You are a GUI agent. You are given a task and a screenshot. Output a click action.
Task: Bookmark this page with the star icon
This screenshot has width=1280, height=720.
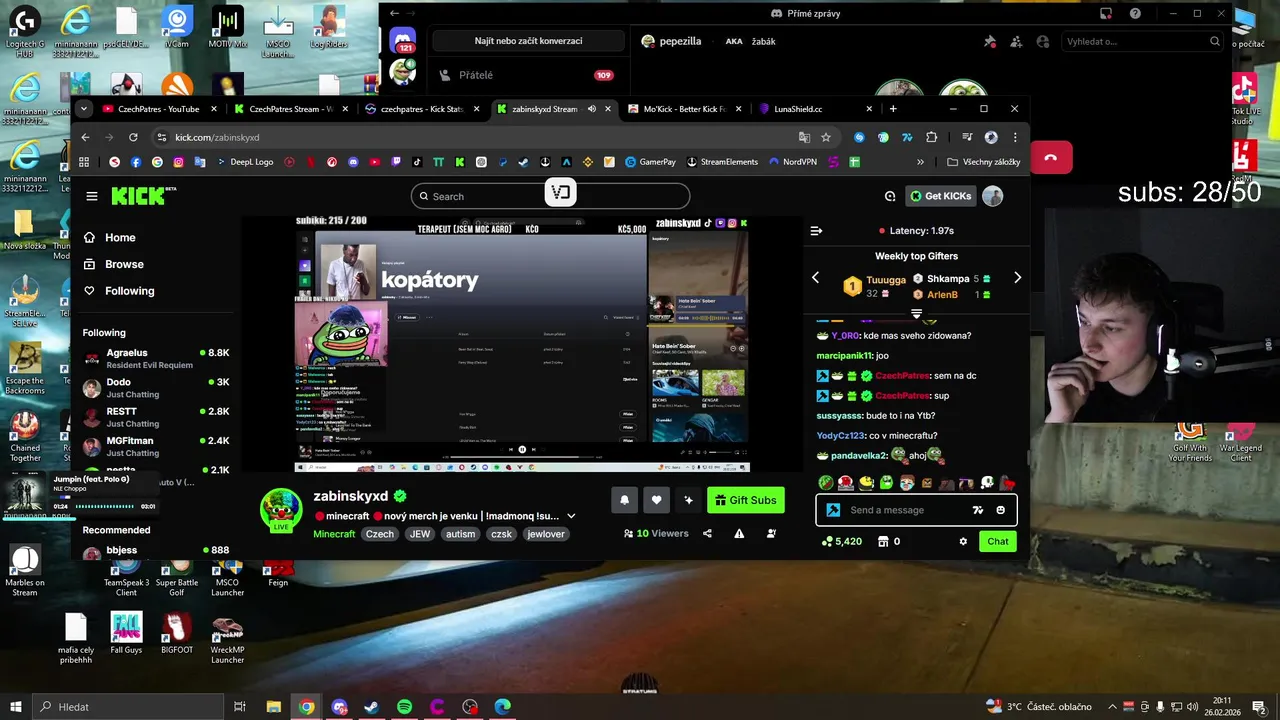pos(826,137)
